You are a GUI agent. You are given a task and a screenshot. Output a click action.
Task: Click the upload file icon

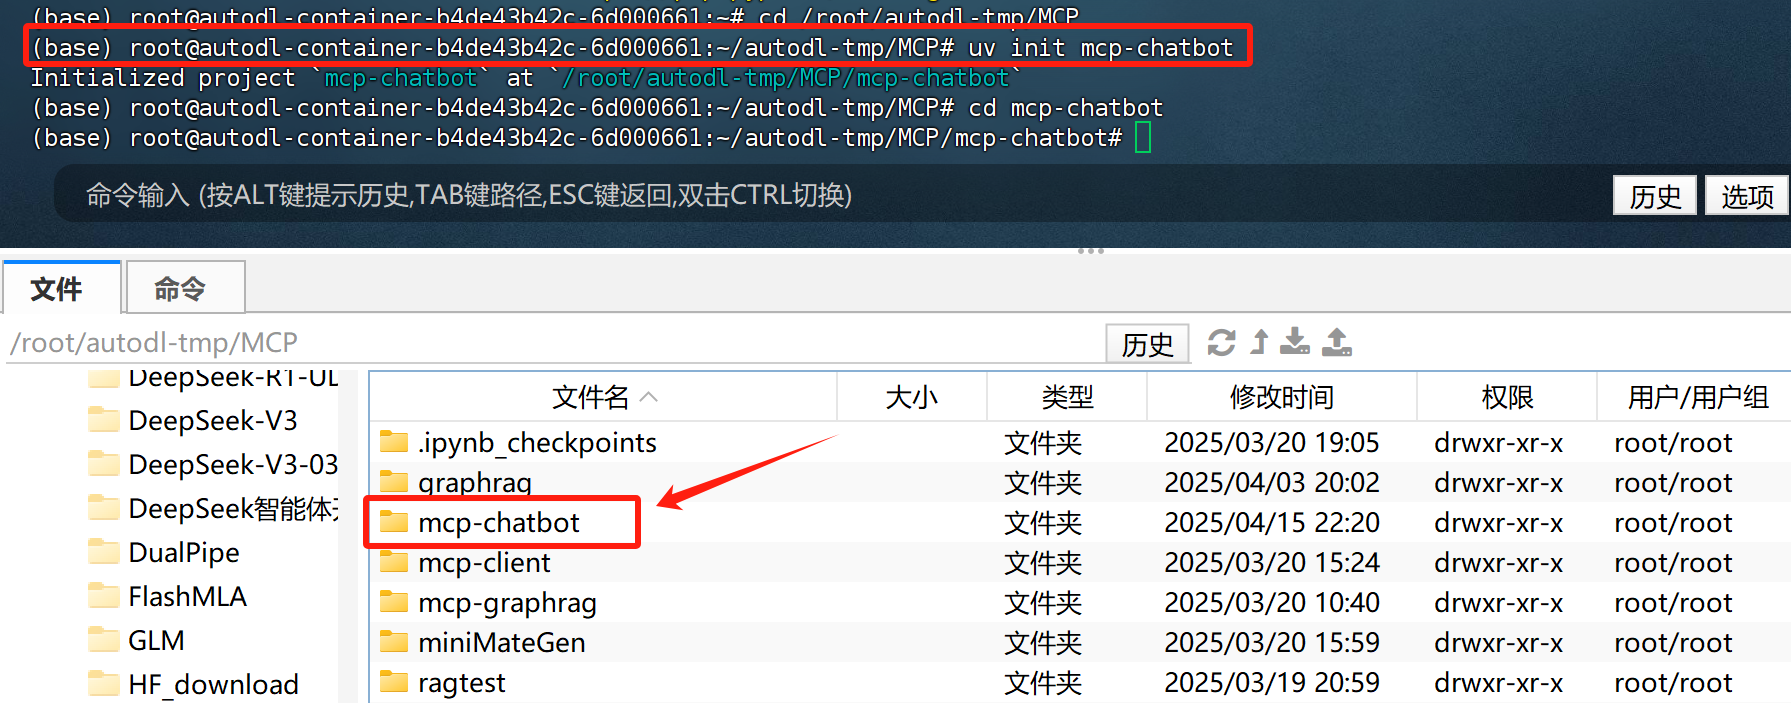point(1337,342)
